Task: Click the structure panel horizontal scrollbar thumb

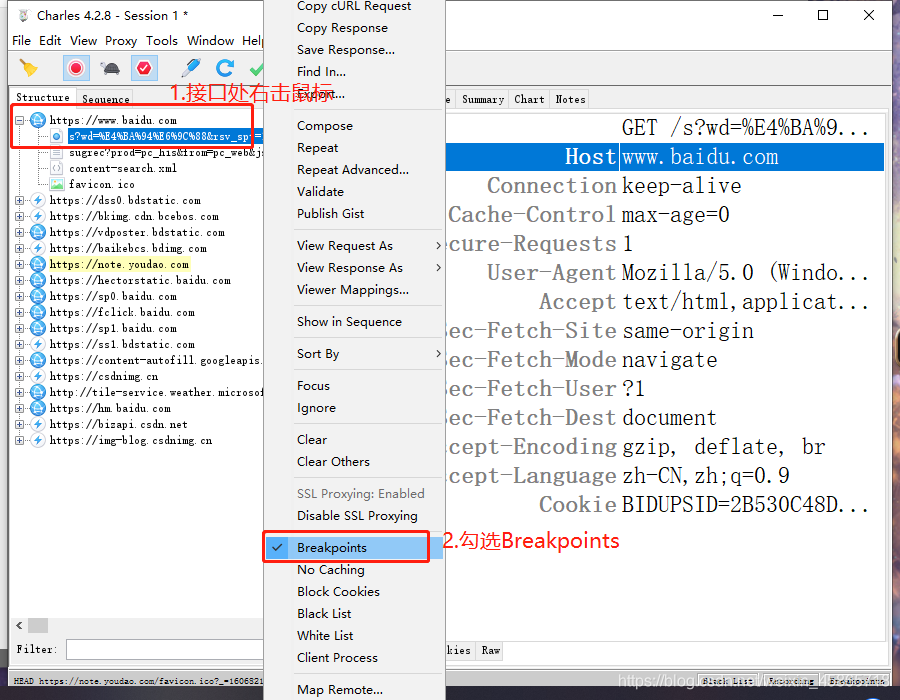Action: [38, 625]
